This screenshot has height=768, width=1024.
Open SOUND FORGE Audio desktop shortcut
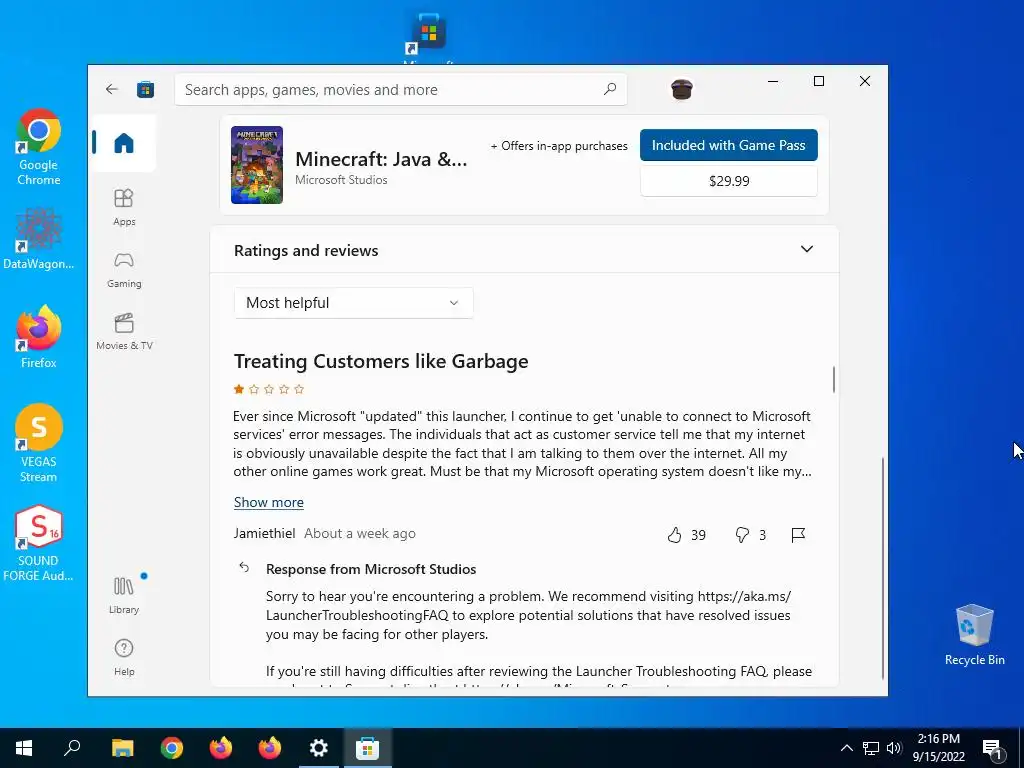(x=39, y=543)
